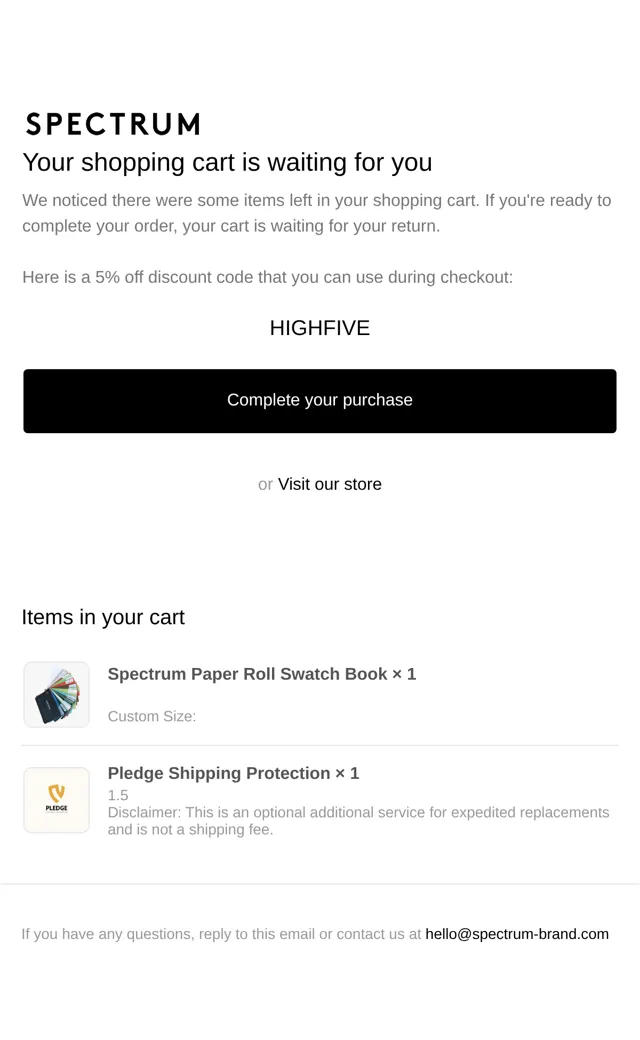Click the Pledge disclaimer text
Screen dimensions: 640x1040
pyautogui.click(x=358, y=821)
